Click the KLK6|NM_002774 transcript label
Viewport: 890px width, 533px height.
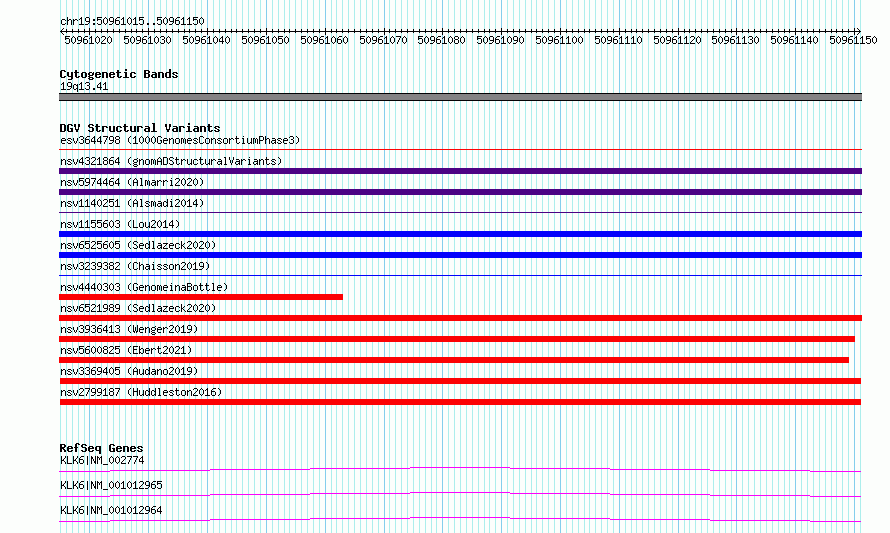[102, 460]
